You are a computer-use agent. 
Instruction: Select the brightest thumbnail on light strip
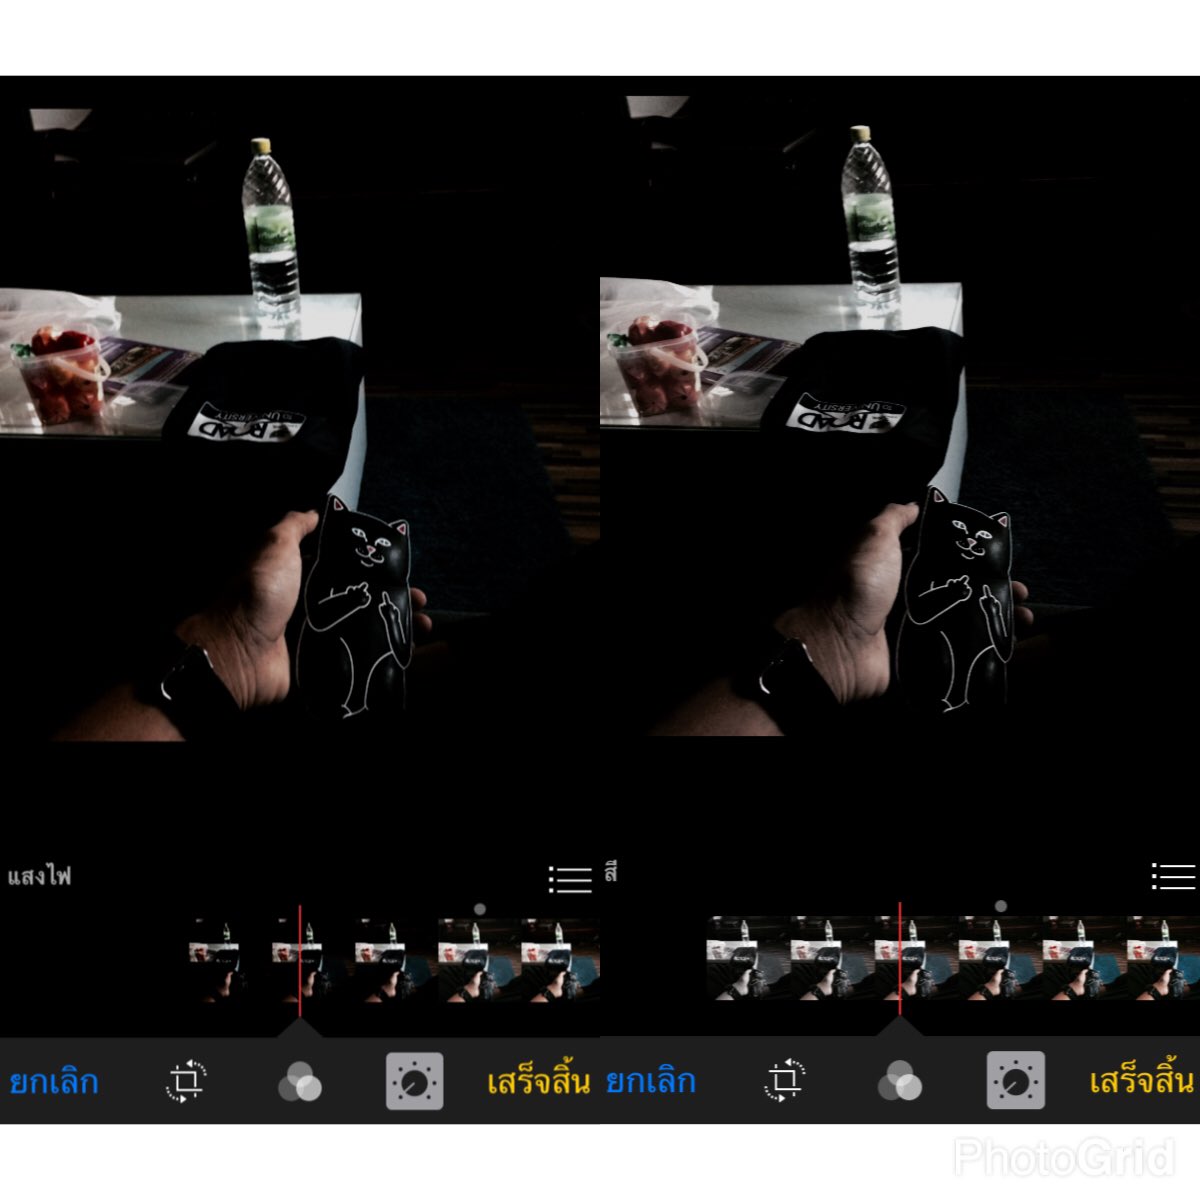pos(561,960)
